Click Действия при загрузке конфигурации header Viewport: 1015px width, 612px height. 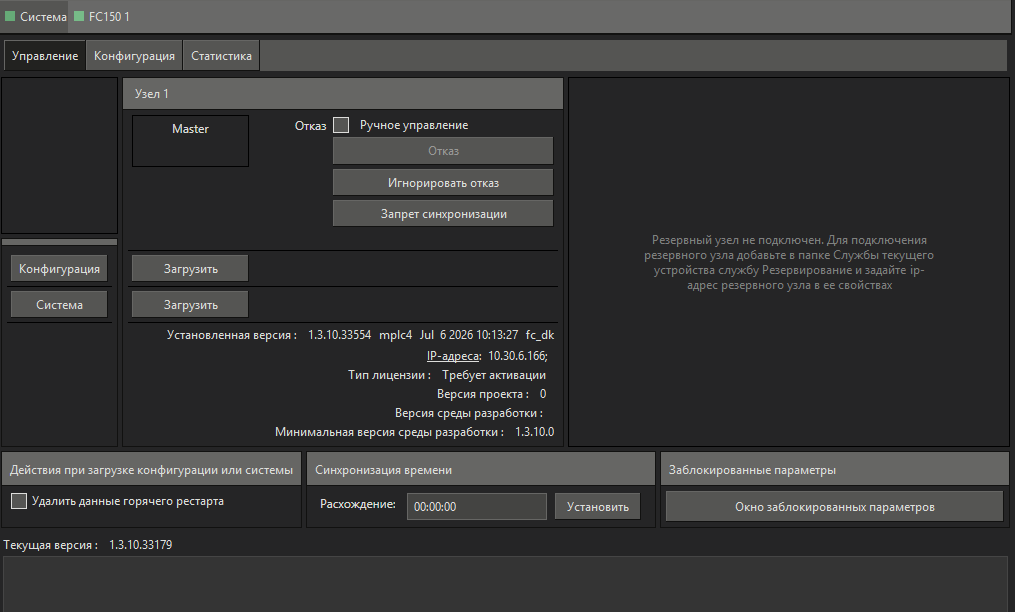pyautogui.click(x=151, y=470)
